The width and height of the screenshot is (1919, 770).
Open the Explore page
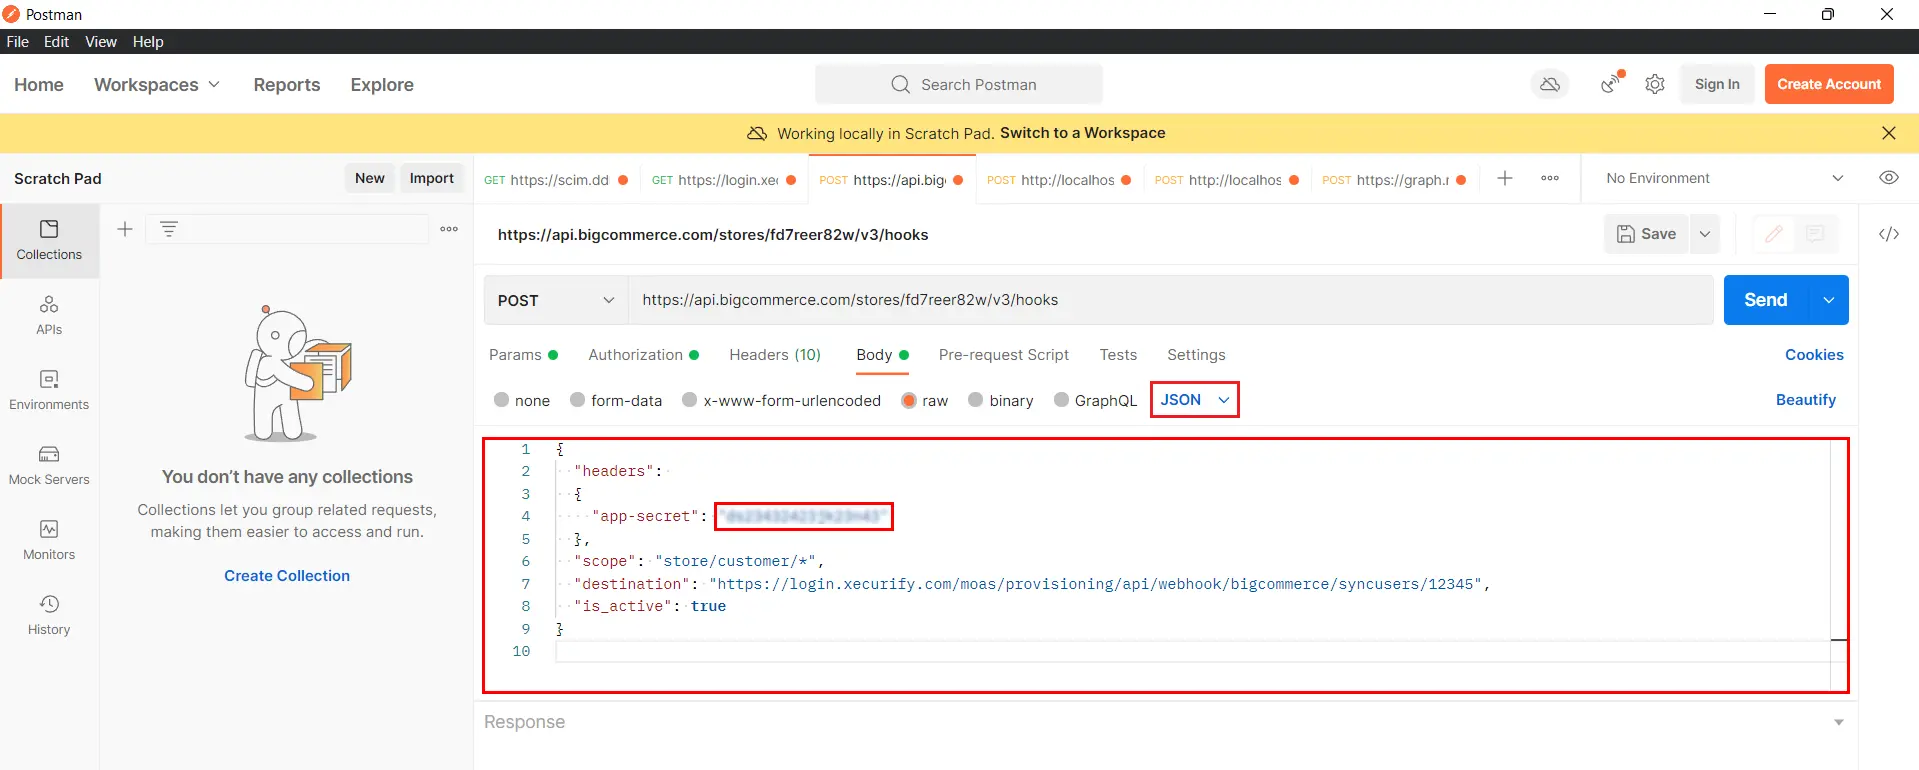coord(382,85)
